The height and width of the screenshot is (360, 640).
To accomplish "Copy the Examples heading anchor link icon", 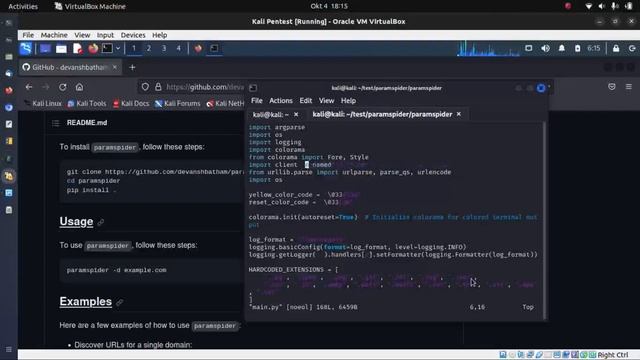I will tap(119, 302).
